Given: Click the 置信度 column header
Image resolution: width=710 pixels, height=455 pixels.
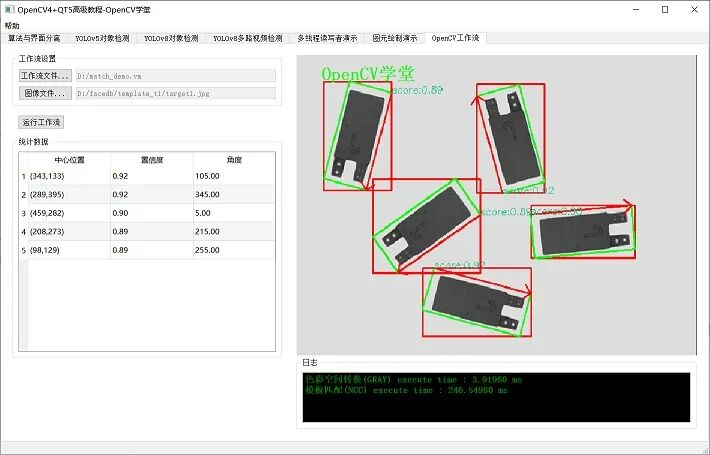Looking at the screenshot, I should (152, 160).
